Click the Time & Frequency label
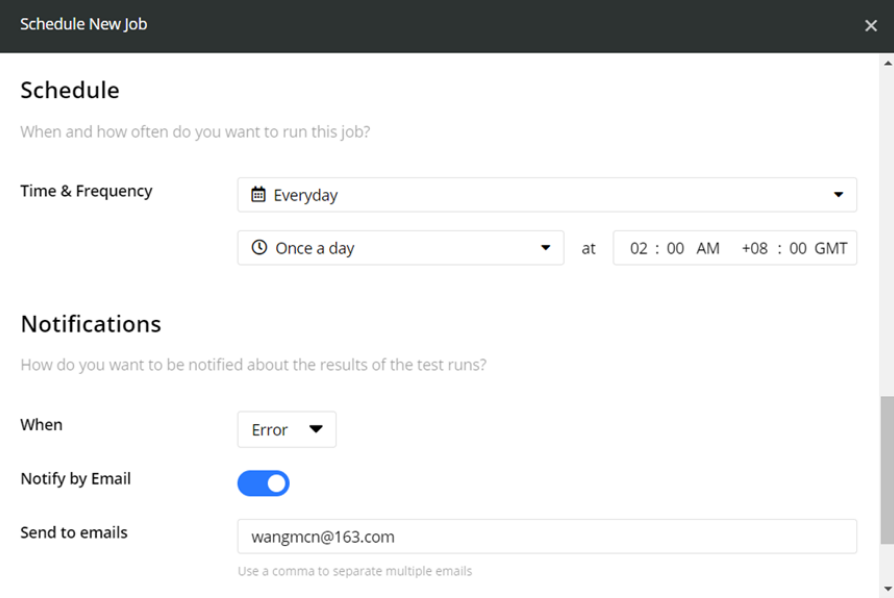 pos(86,191)
